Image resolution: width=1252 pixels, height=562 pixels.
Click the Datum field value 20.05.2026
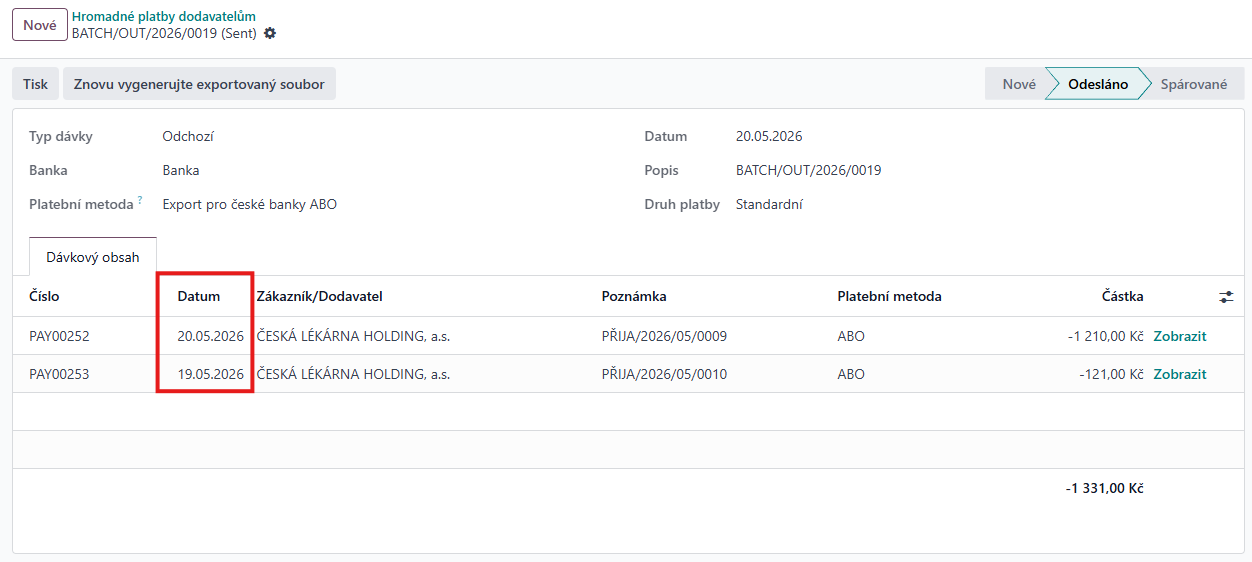pyautogui.click(x=769, y=136)
